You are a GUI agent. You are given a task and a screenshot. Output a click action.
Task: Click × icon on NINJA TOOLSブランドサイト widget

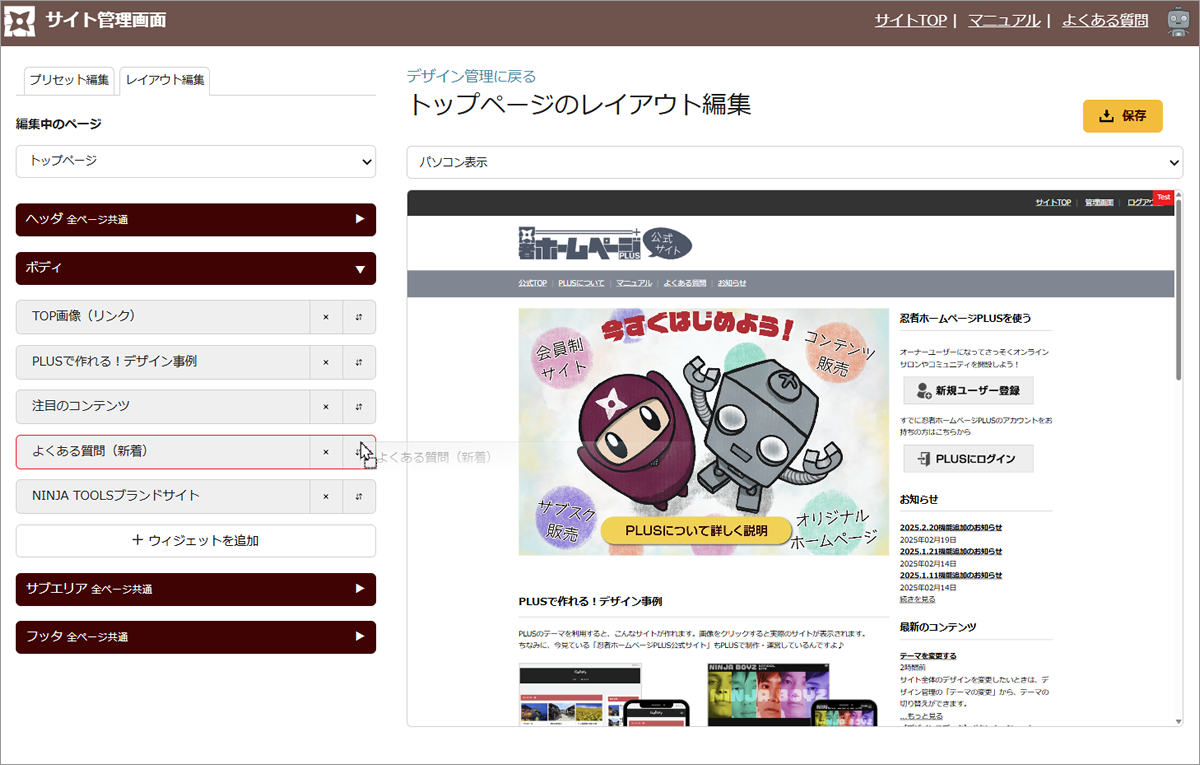tap(326, 496)
